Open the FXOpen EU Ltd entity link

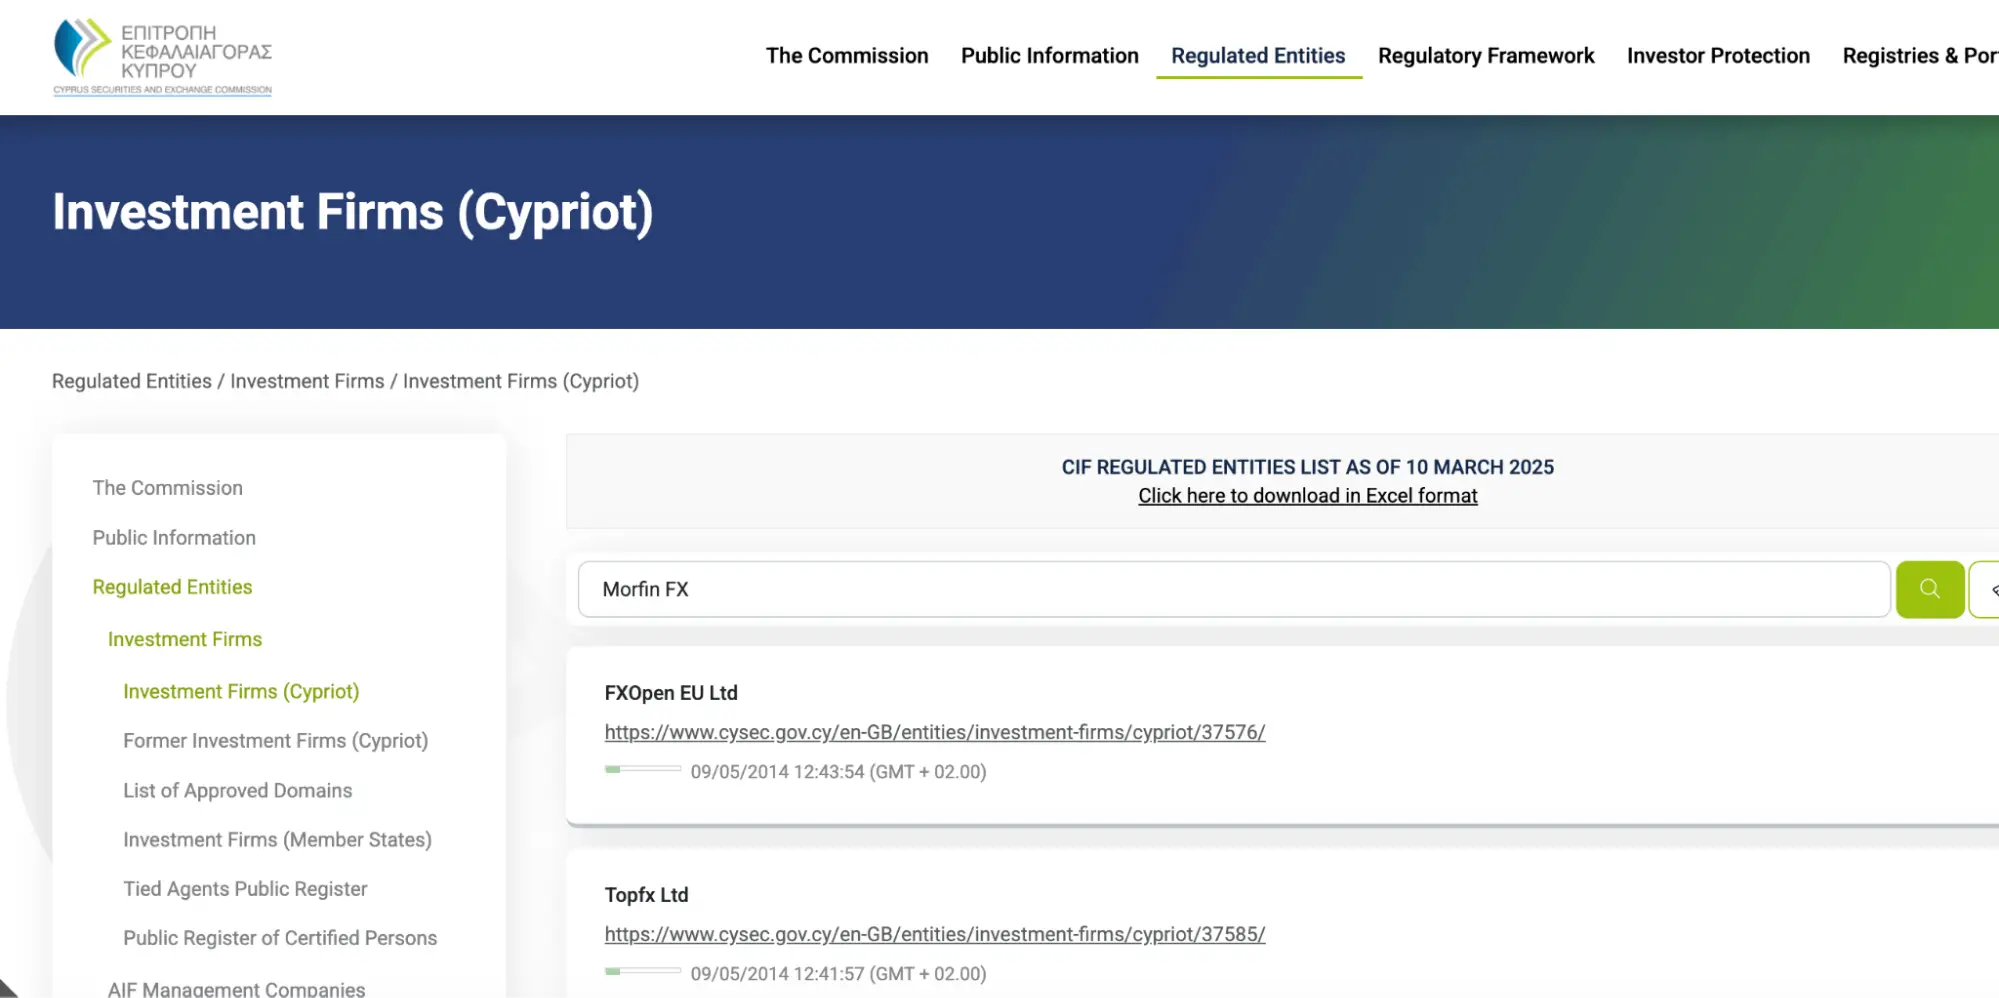click(x=934, y=732)
